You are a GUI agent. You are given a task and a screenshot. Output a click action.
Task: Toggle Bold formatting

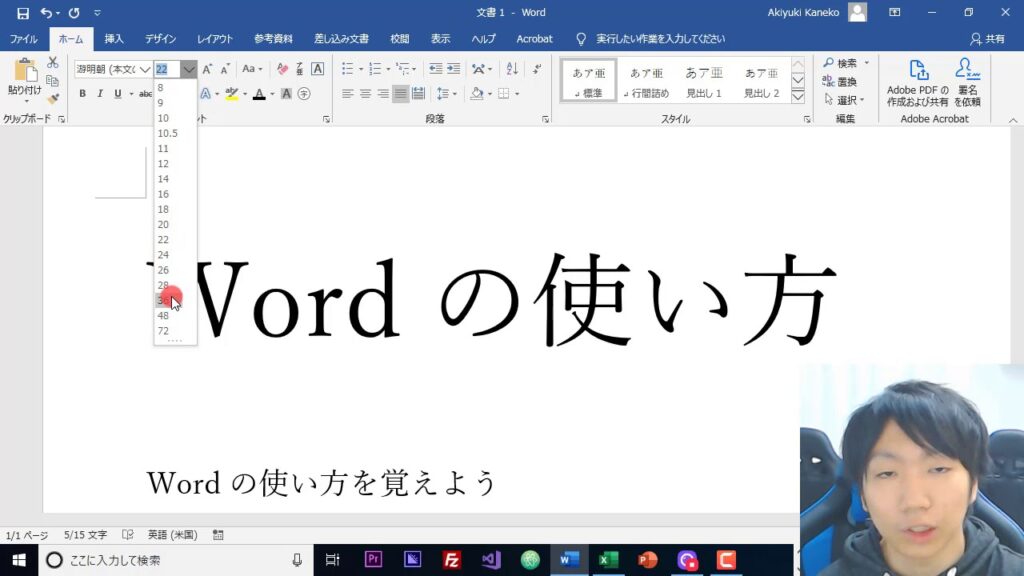coord(82,94)
